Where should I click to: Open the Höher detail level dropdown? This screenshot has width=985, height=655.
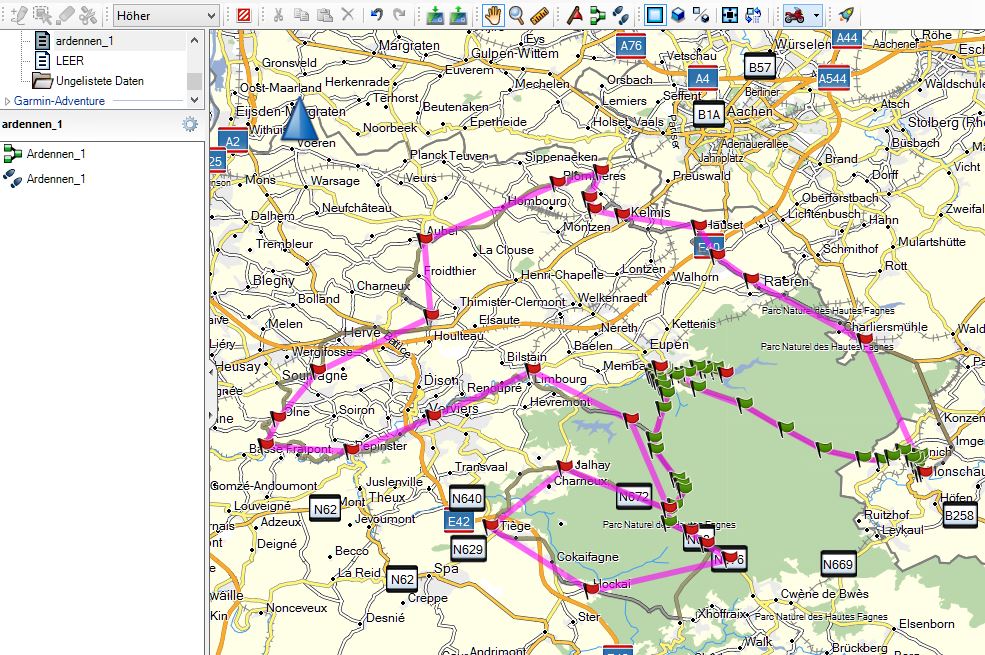coord(210,15)
